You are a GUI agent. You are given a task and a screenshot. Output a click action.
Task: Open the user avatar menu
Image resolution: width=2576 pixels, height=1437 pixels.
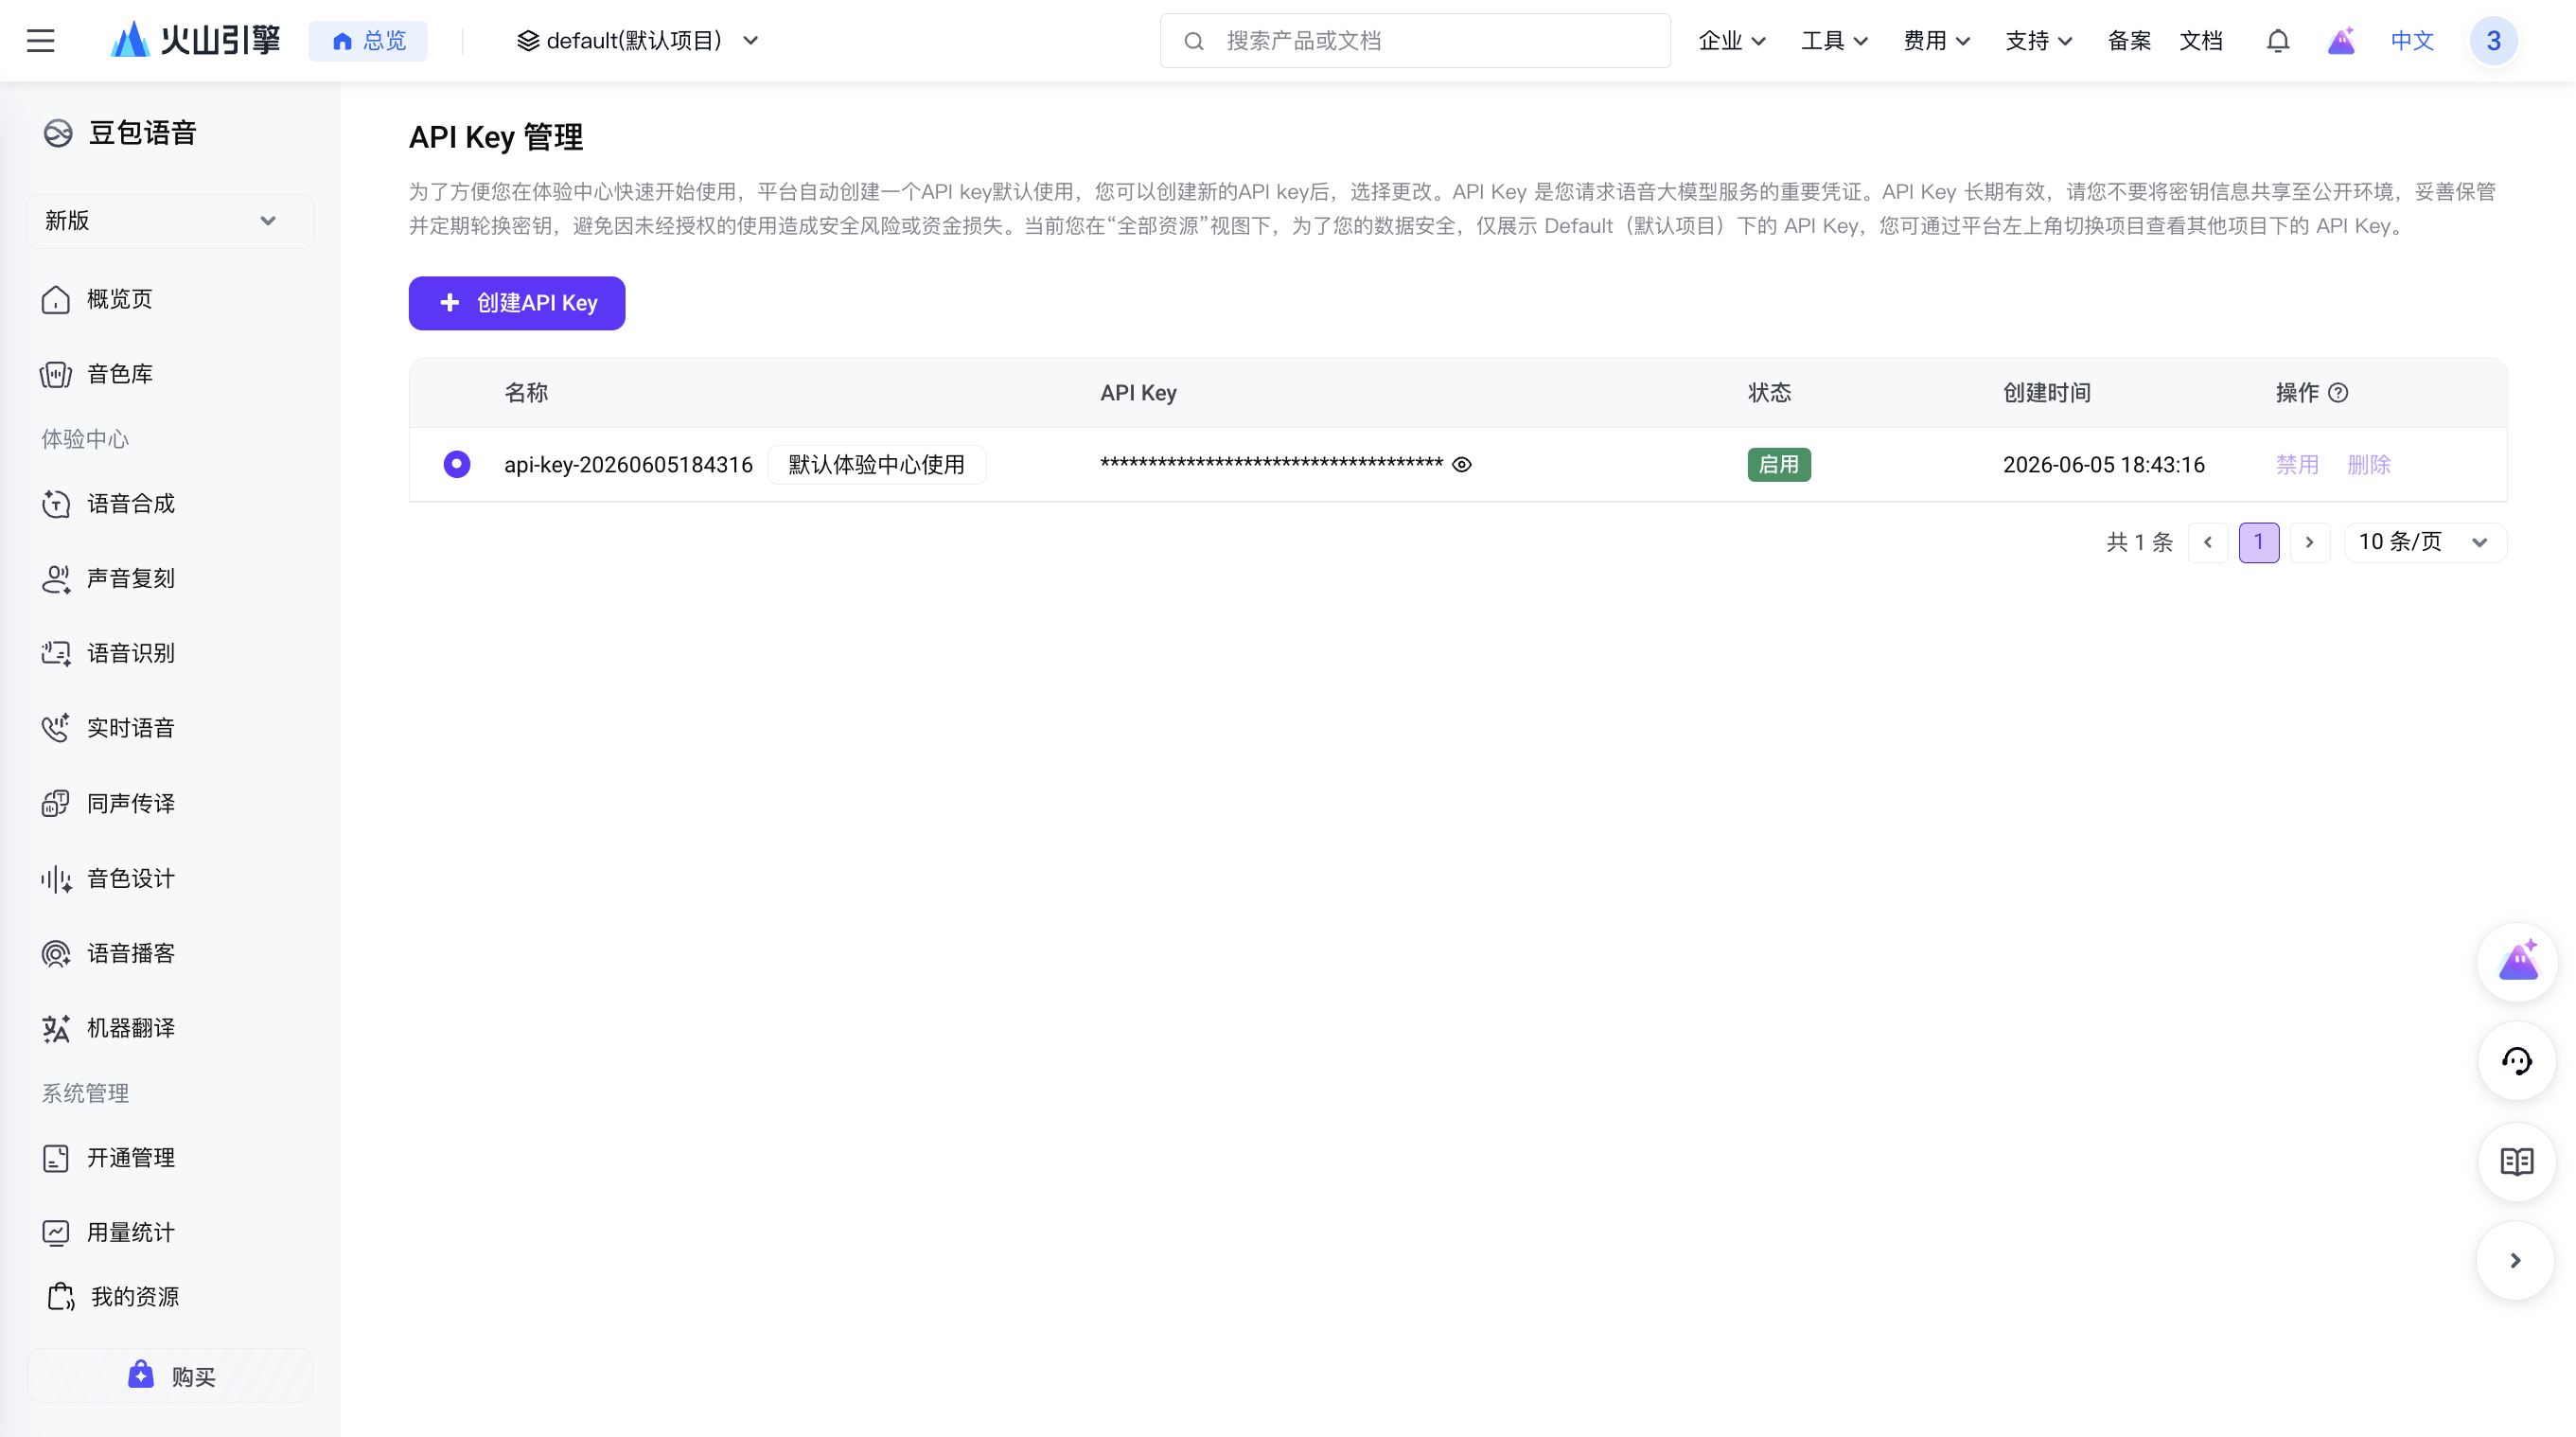(x=2493, y=41)
